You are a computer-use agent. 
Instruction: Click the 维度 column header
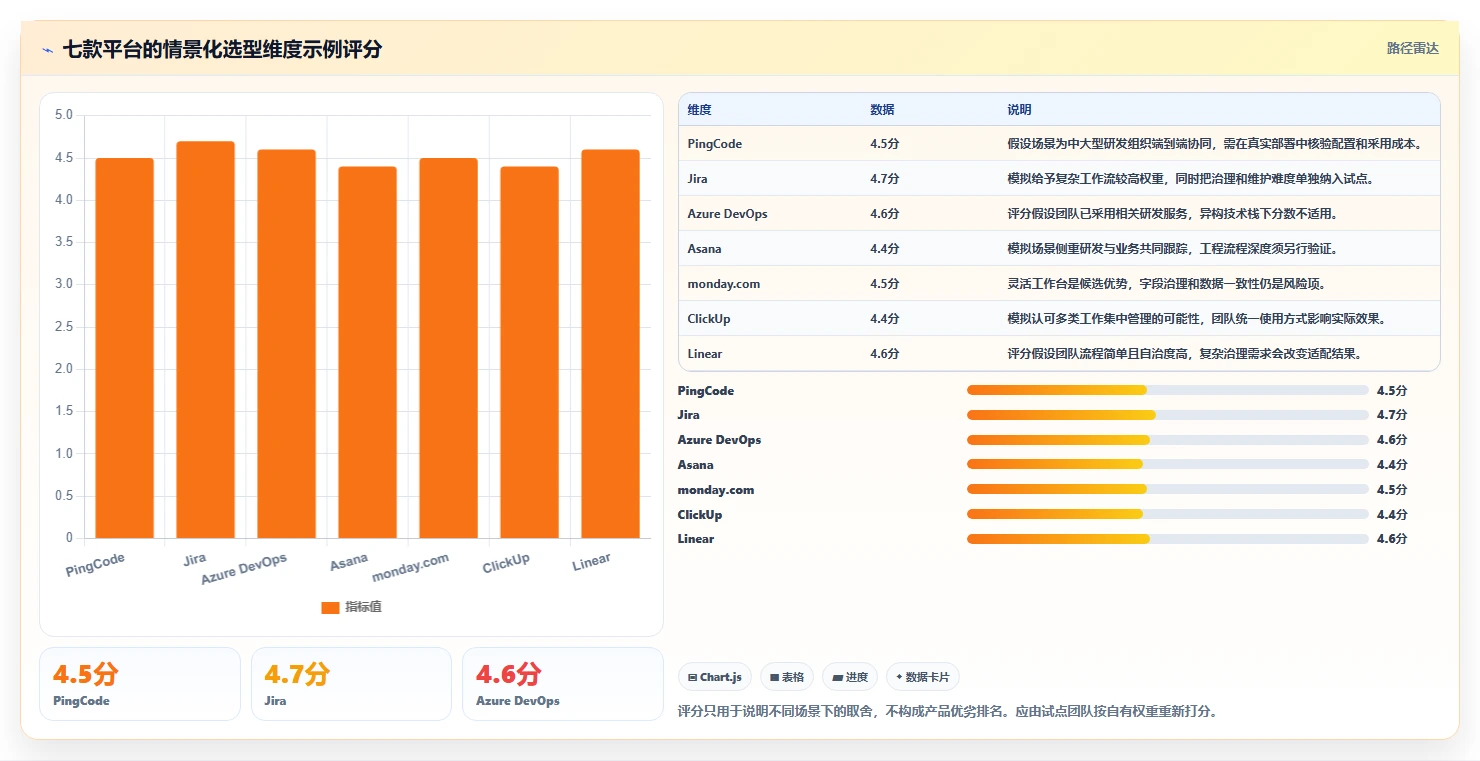pyautogui.click(x=700, y=110)
